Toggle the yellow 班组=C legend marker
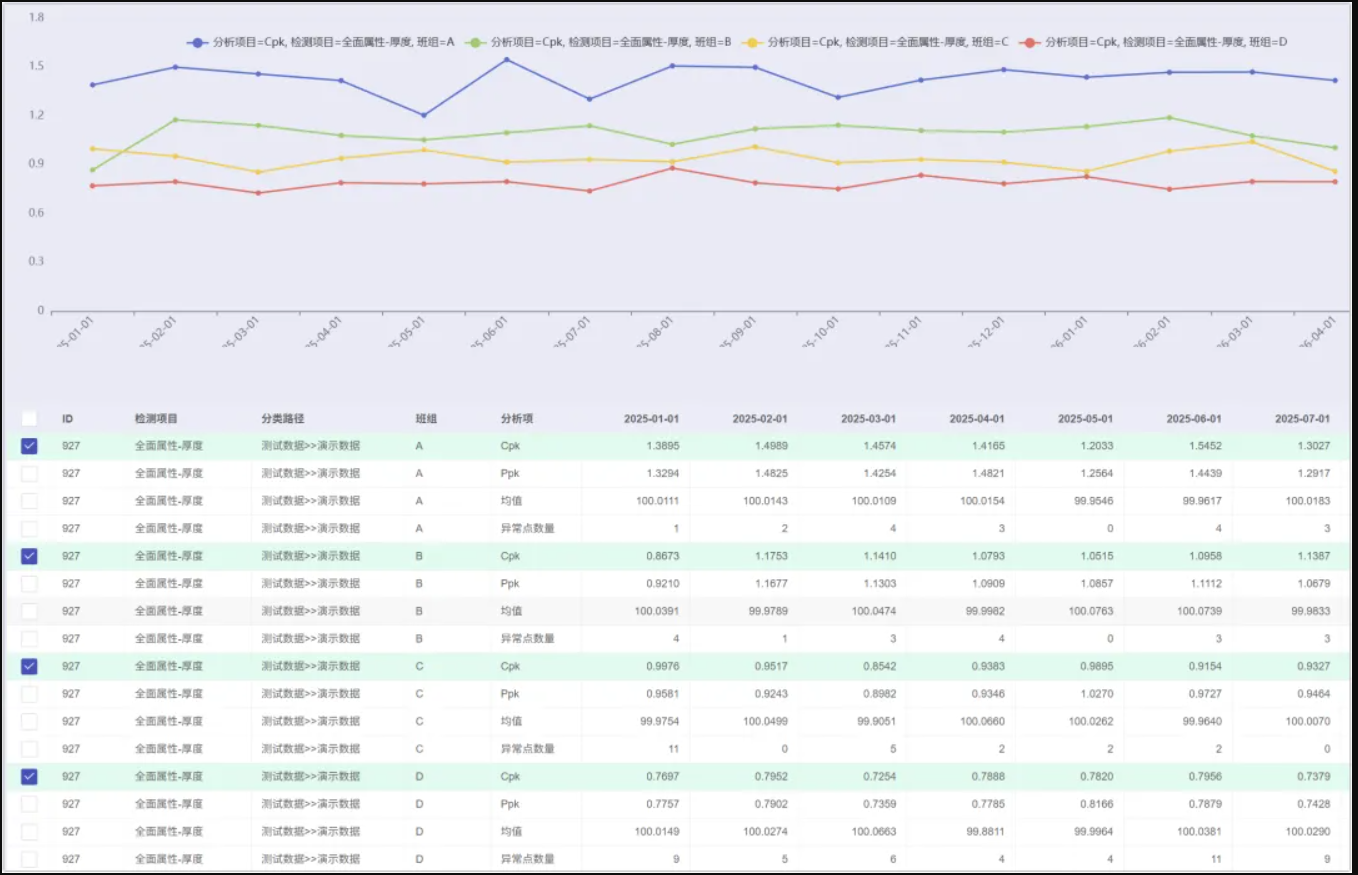This screenshot has width=1358, height=875. [752, 42]
